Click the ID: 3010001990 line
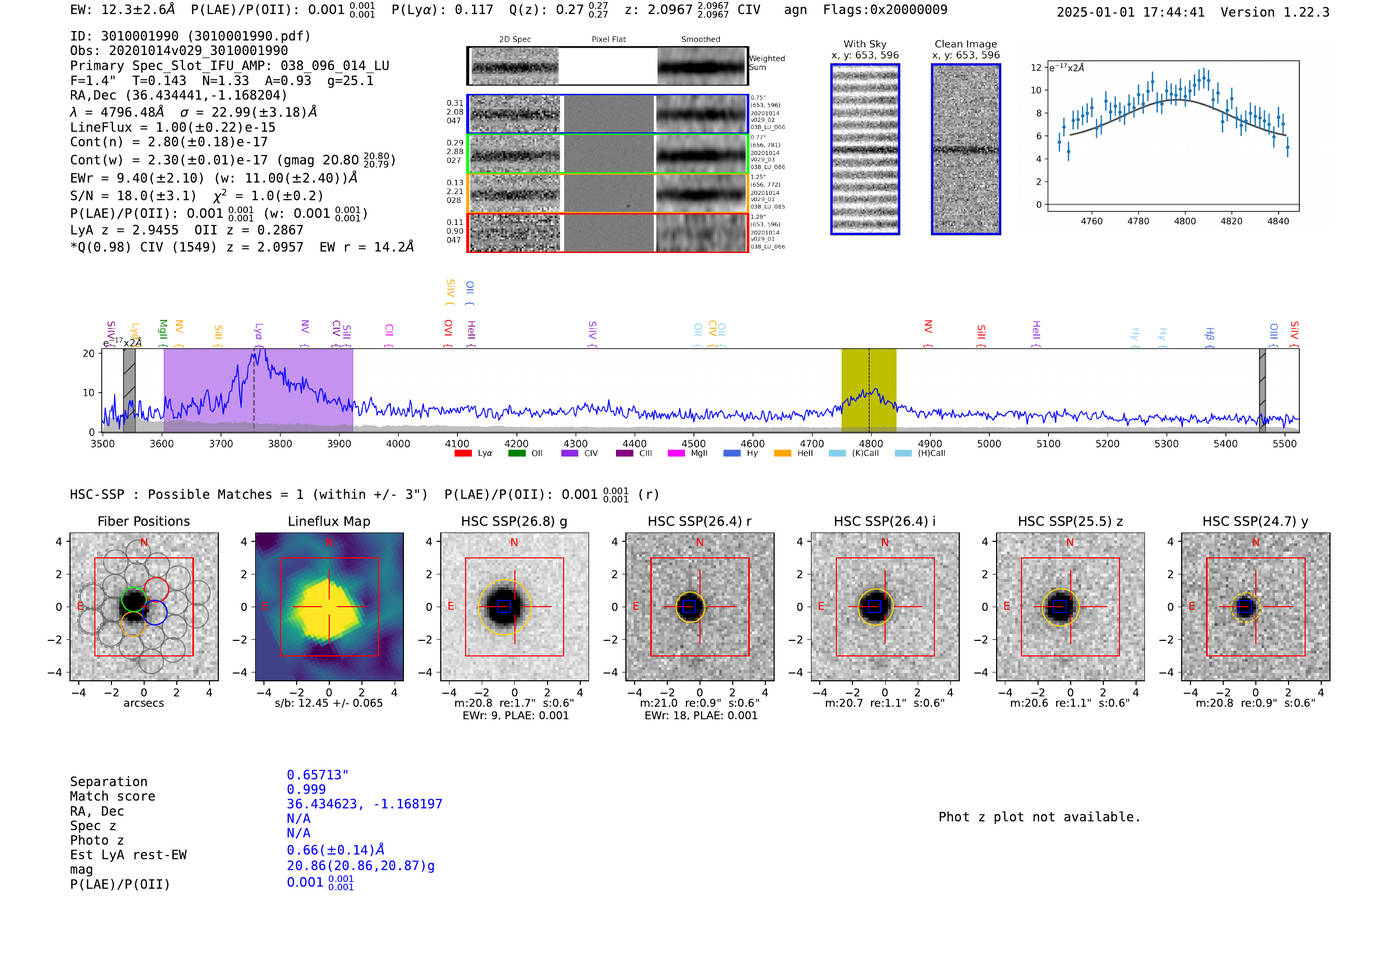 (x=190, y=36)
